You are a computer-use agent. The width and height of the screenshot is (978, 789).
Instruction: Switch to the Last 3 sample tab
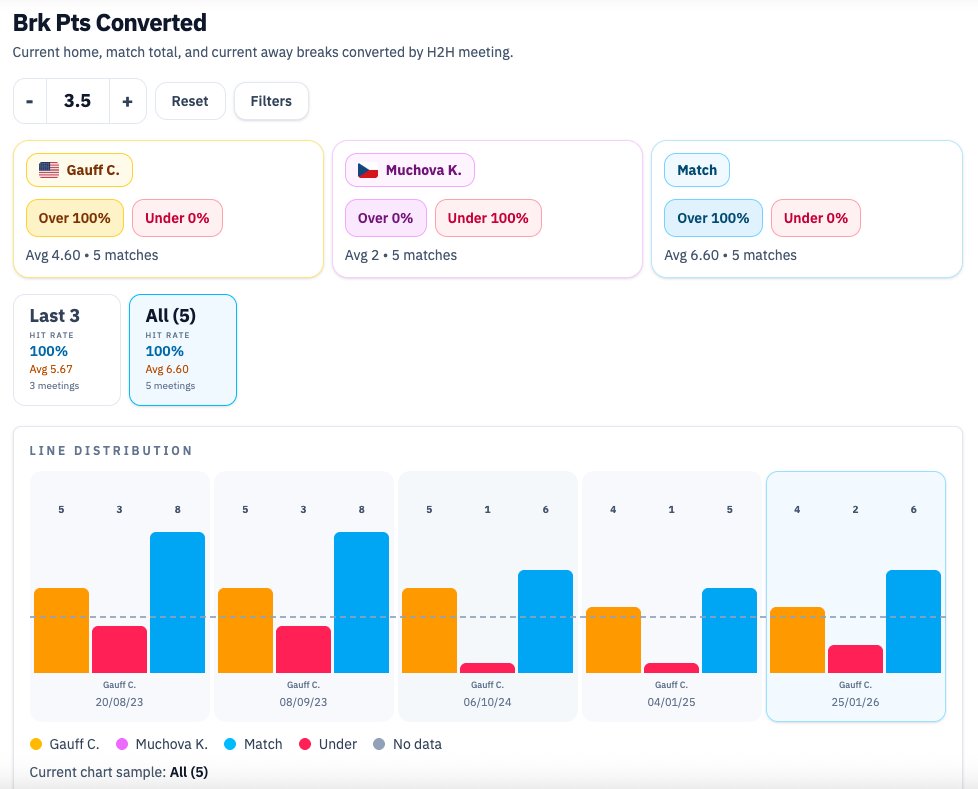66,348
